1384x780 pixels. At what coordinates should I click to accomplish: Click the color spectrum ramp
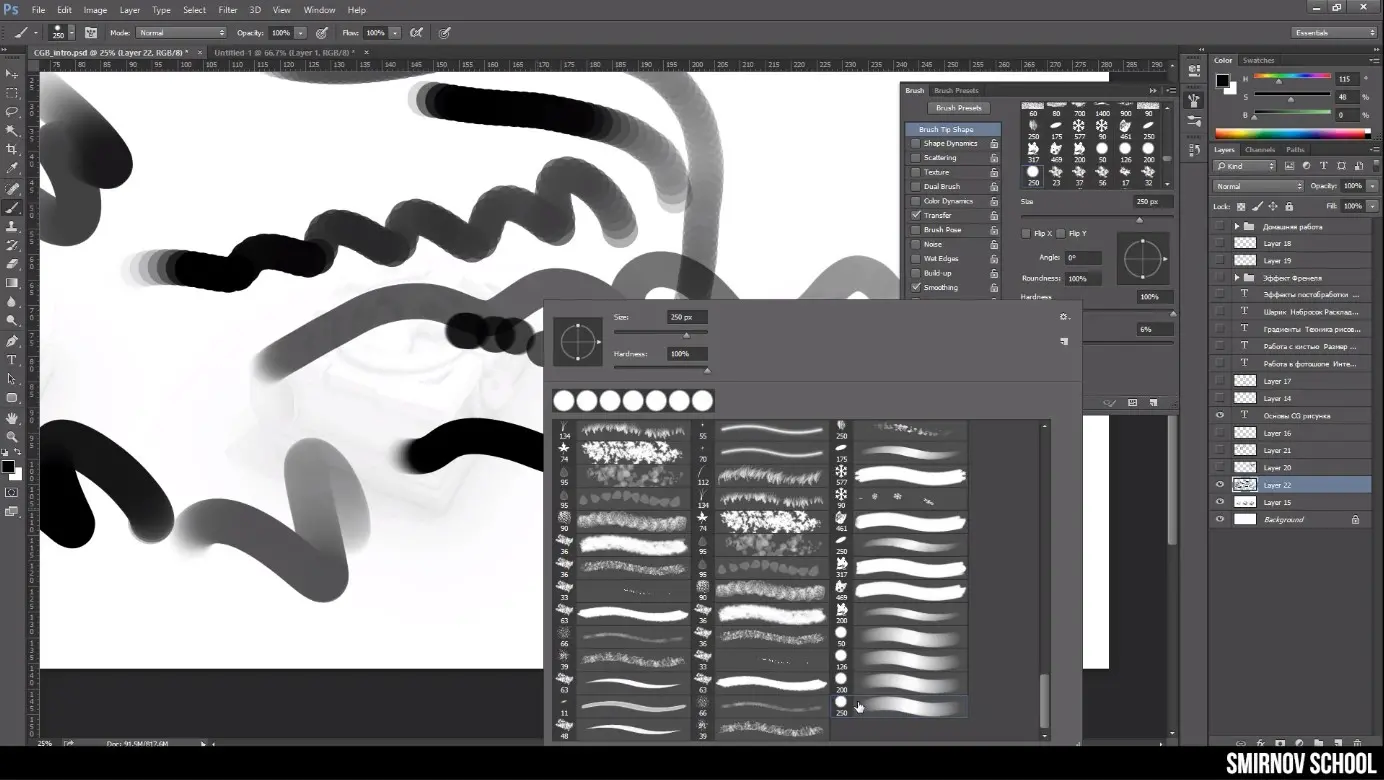coord(1292,133)
